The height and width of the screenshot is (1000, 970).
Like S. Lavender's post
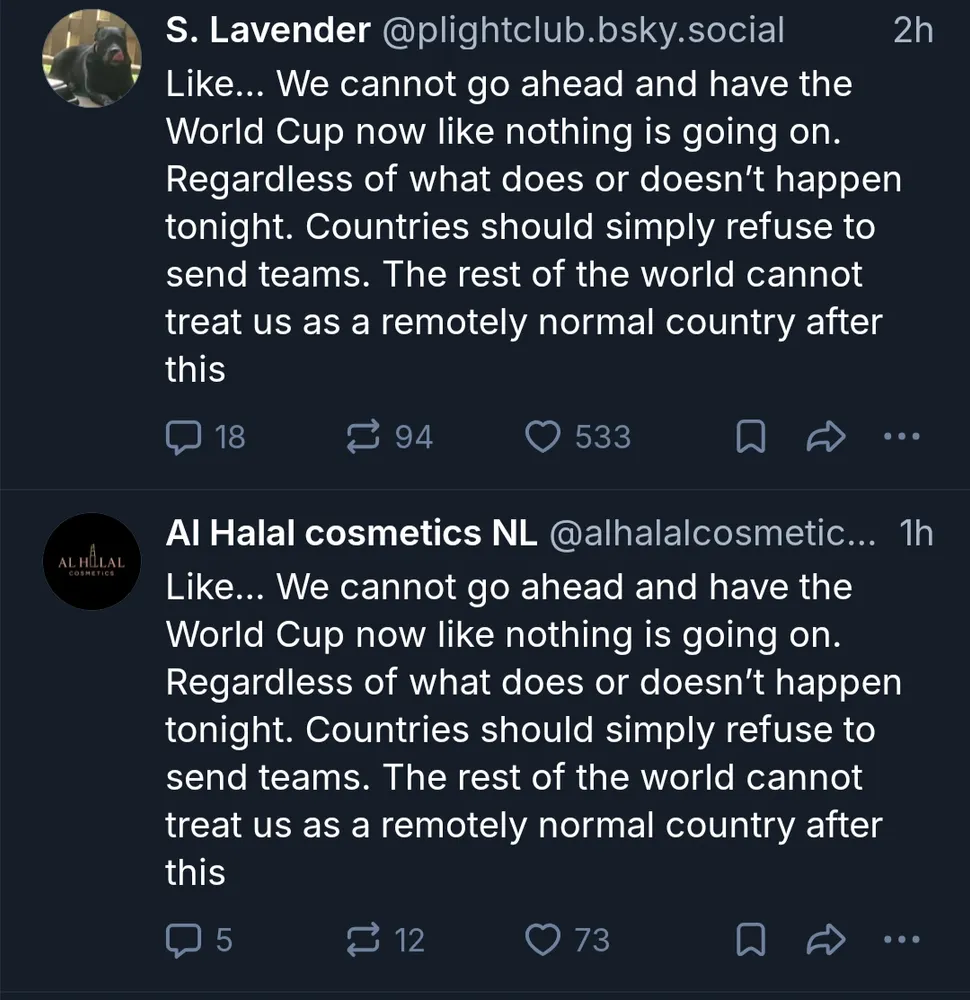542,437
